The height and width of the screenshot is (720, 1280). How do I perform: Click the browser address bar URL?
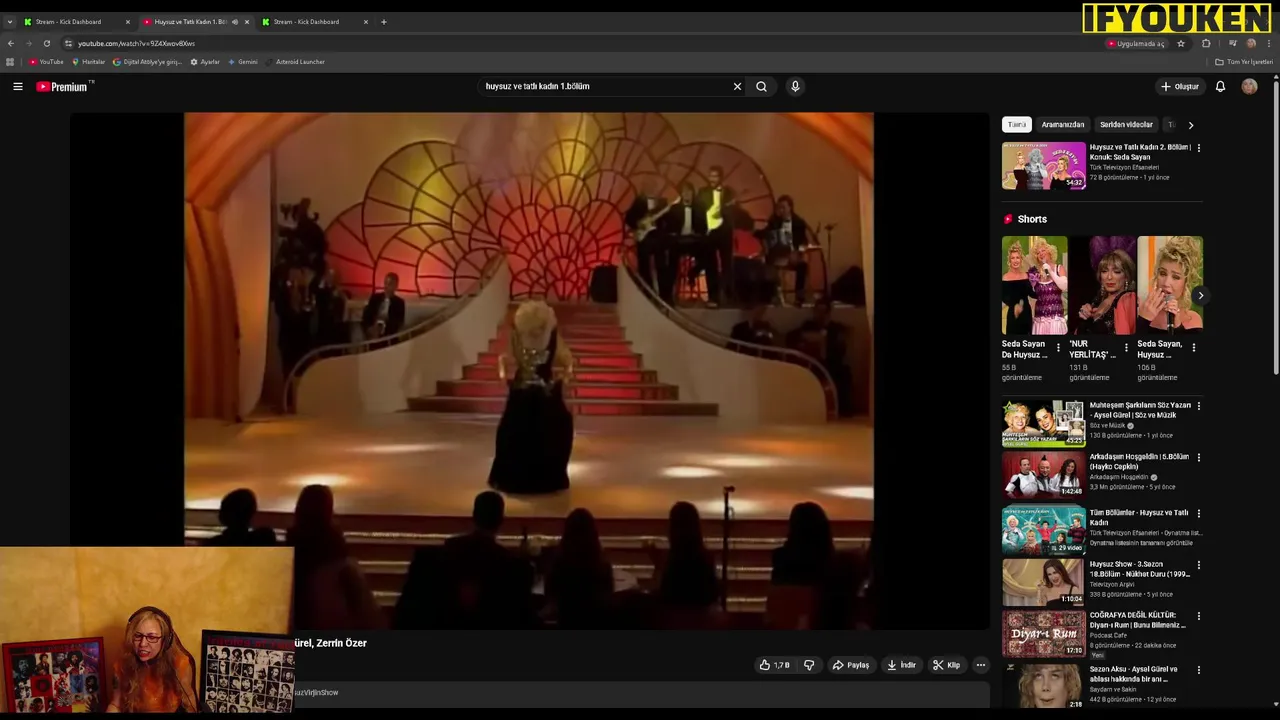tap(137, 44)
